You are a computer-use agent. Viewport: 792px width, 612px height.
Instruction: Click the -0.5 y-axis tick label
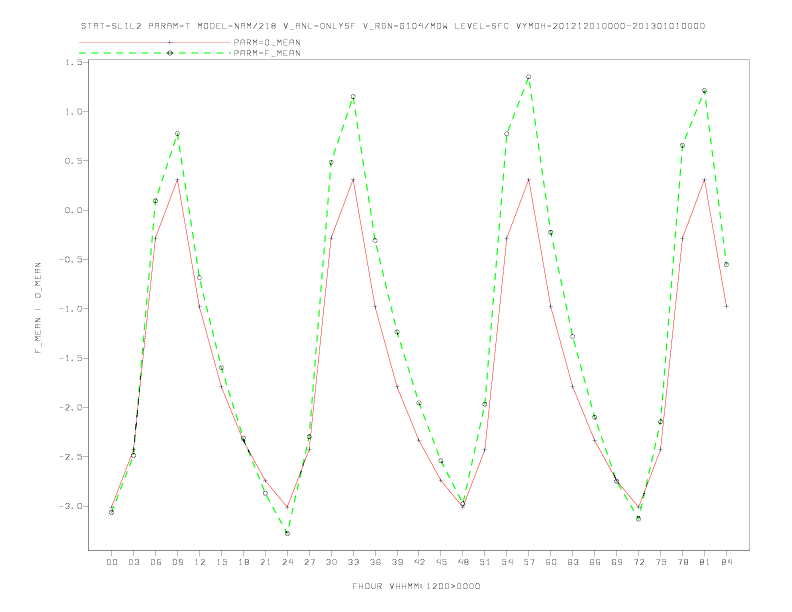coord(71,260)
